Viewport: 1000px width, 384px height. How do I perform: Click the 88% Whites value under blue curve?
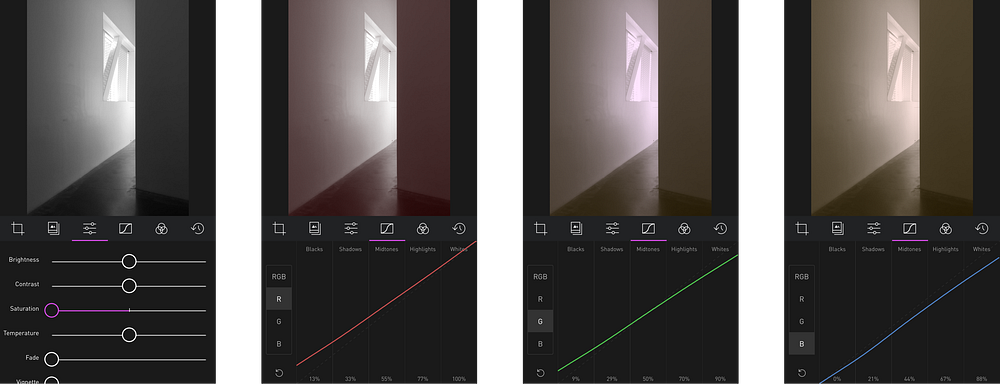[982, 379]
